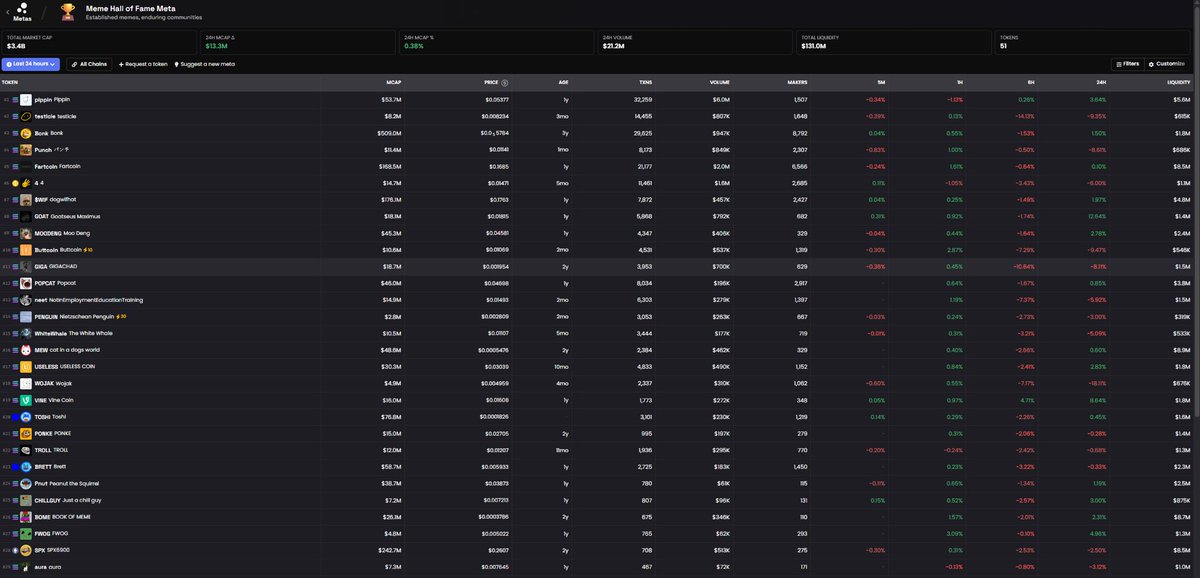Click the pippin token logo
Viewport: 1200px width, 578px height.
point(26,100)
